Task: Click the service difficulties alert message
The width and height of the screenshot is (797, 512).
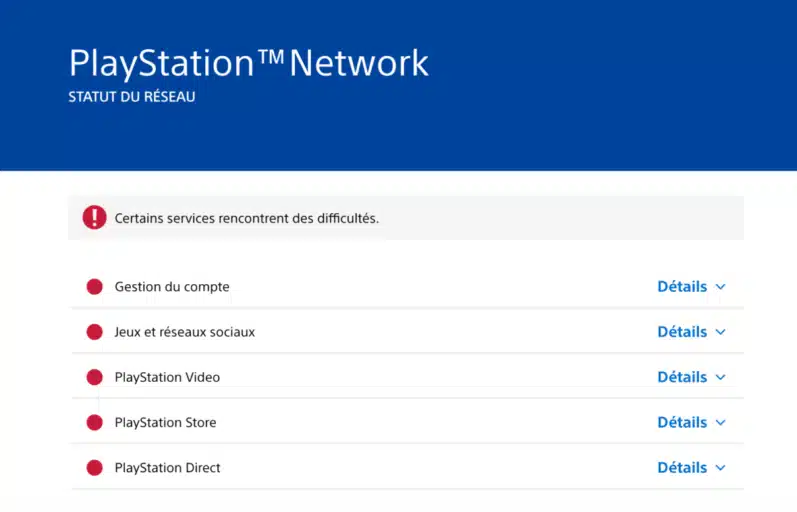Action: point(247,218)
